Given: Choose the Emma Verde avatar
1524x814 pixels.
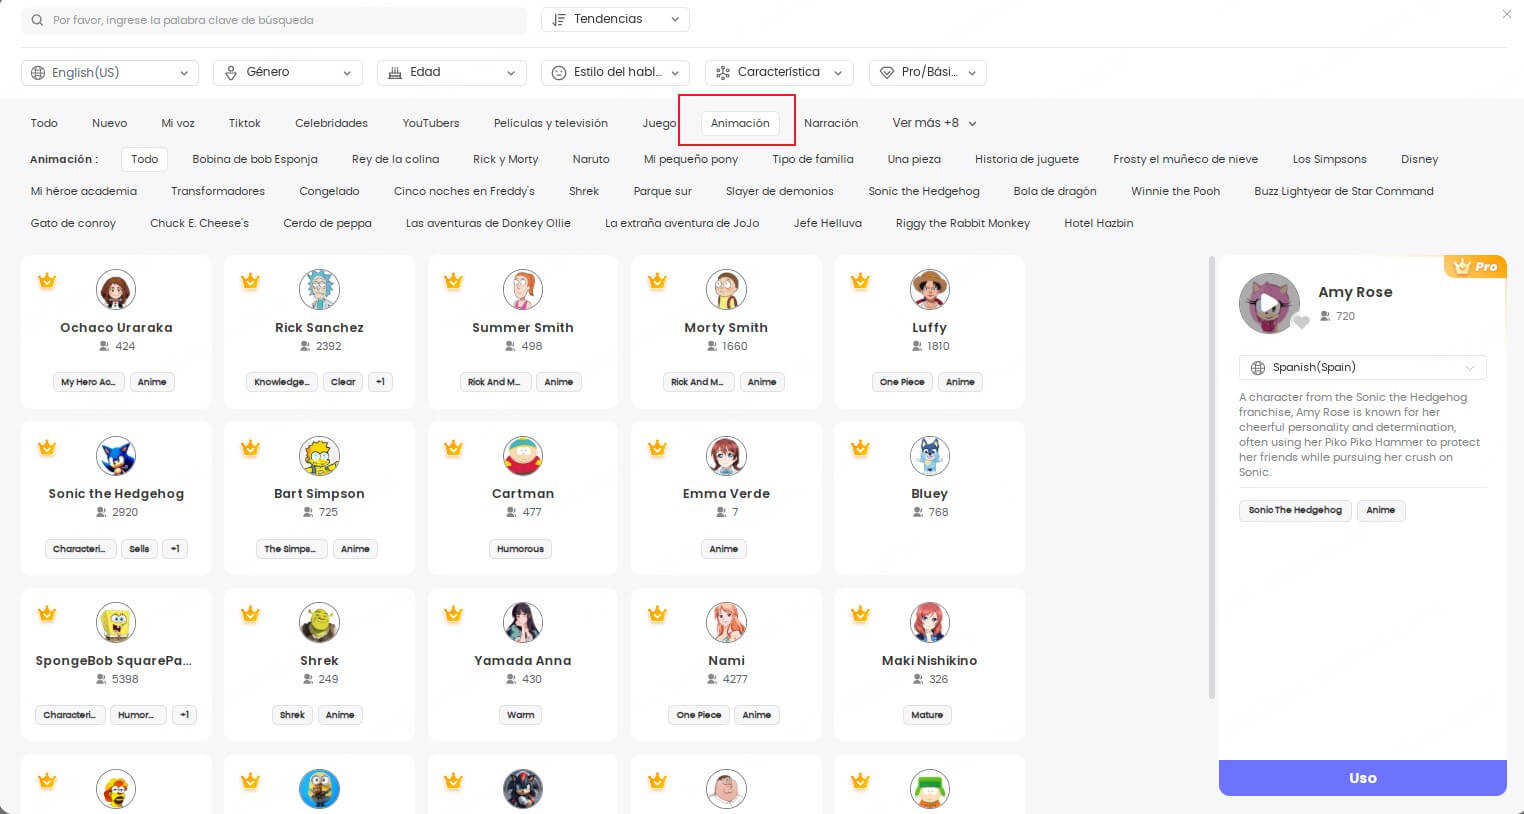Looking at the screenshot, I should click(726, 456).
